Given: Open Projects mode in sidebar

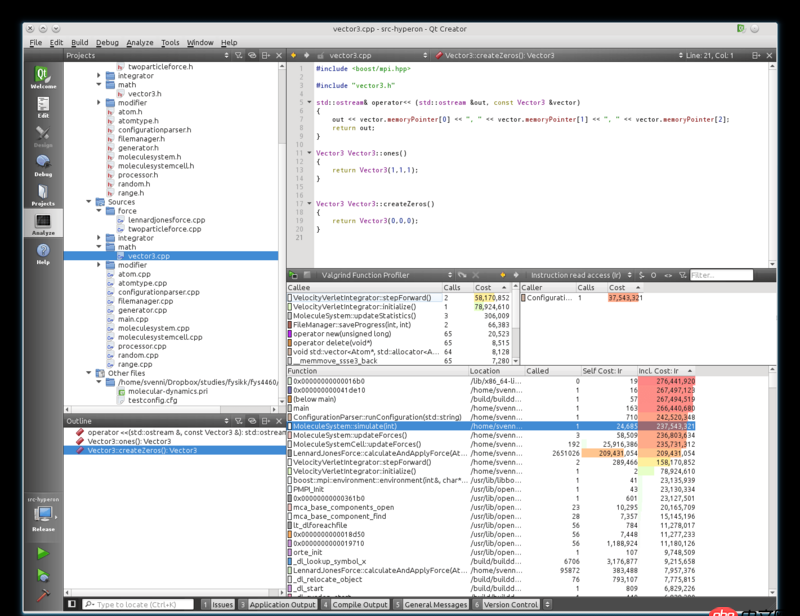Looking at the screenshot, I should (43, 195).
